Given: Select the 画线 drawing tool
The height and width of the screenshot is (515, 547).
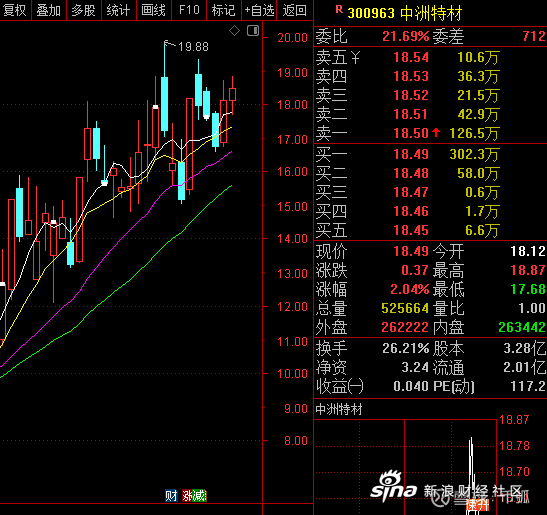Looking at the screenshot, I should (x=153, y=10).
